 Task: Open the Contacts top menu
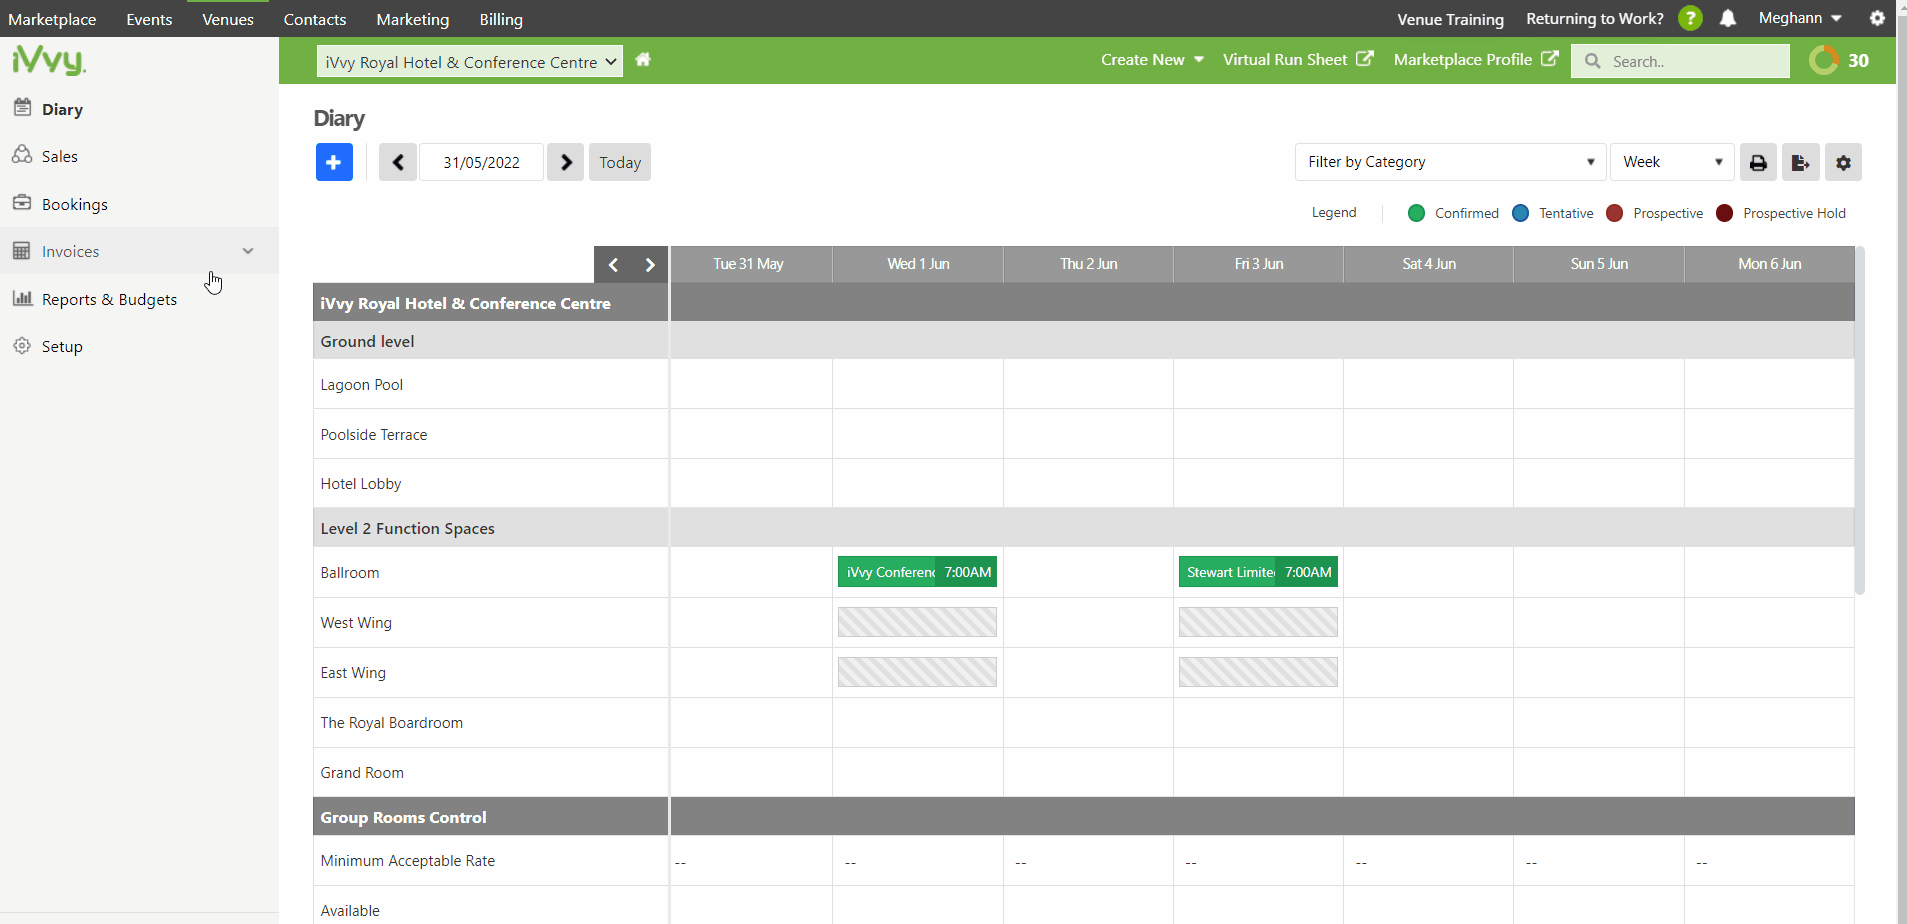[315, 19]
